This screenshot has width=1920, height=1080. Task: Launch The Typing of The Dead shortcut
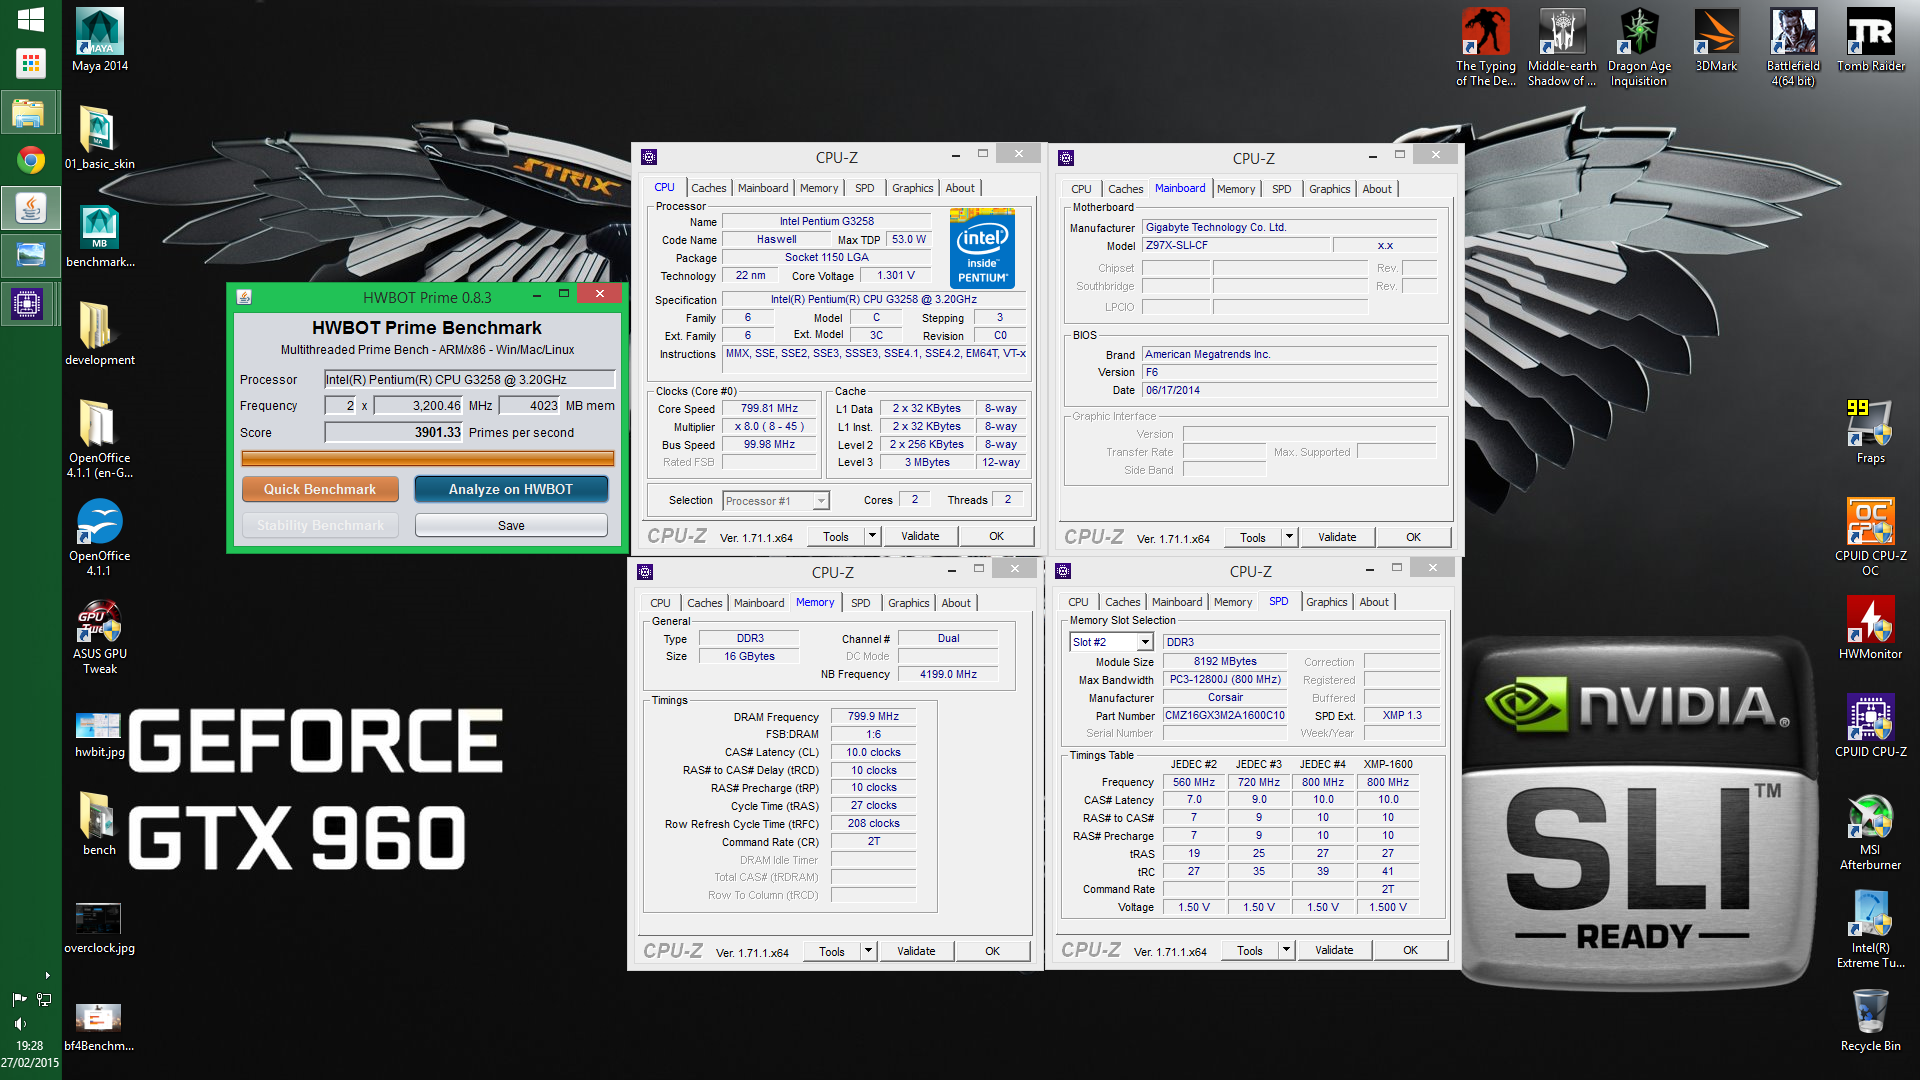(1485, 47)
